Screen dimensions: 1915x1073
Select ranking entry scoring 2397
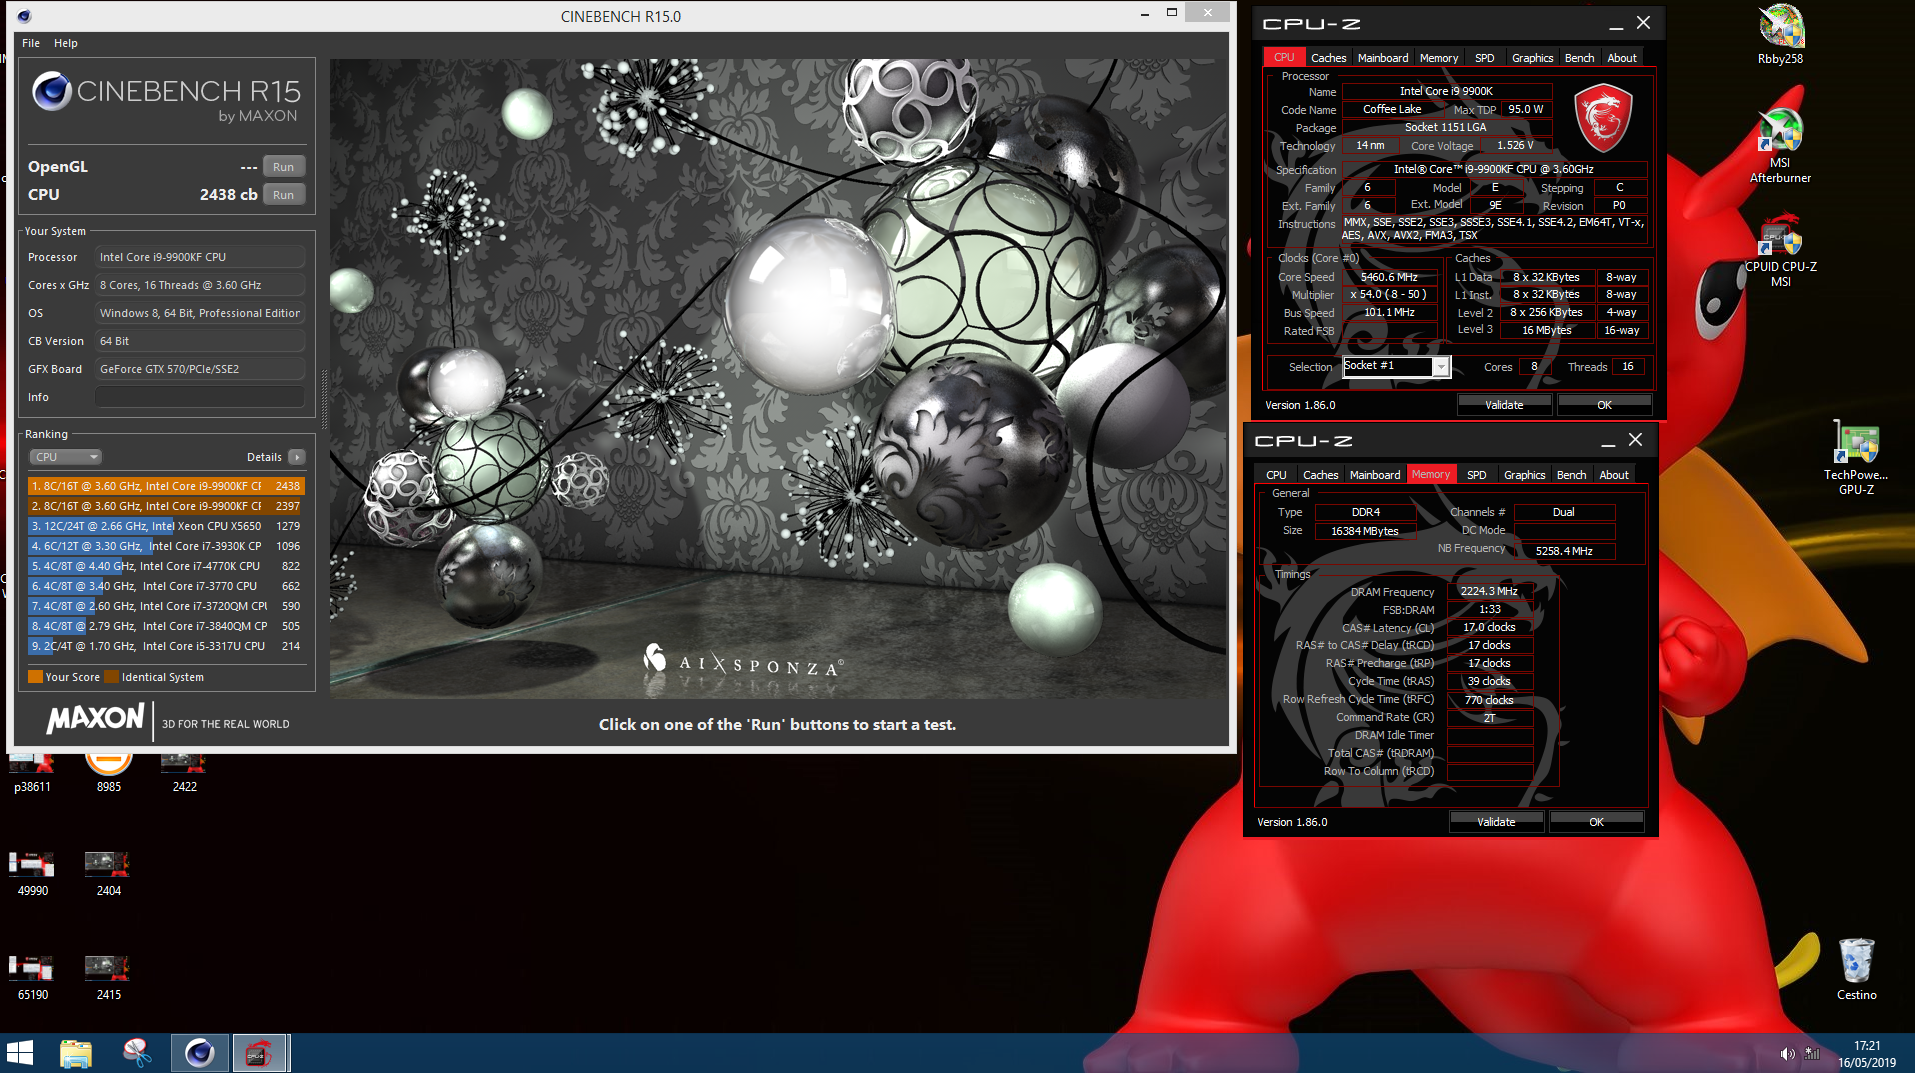point(166,506)
